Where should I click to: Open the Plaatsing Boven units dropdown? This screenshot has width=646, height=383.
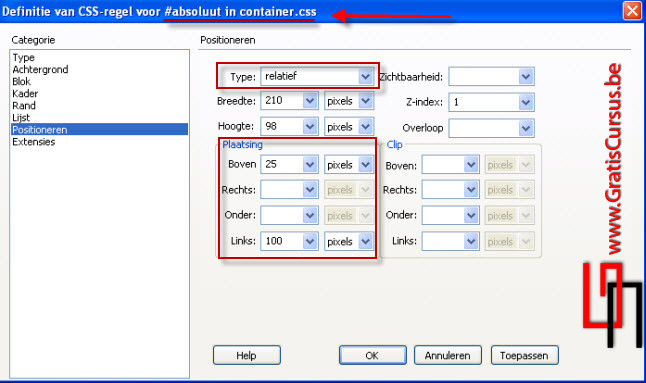365,165
